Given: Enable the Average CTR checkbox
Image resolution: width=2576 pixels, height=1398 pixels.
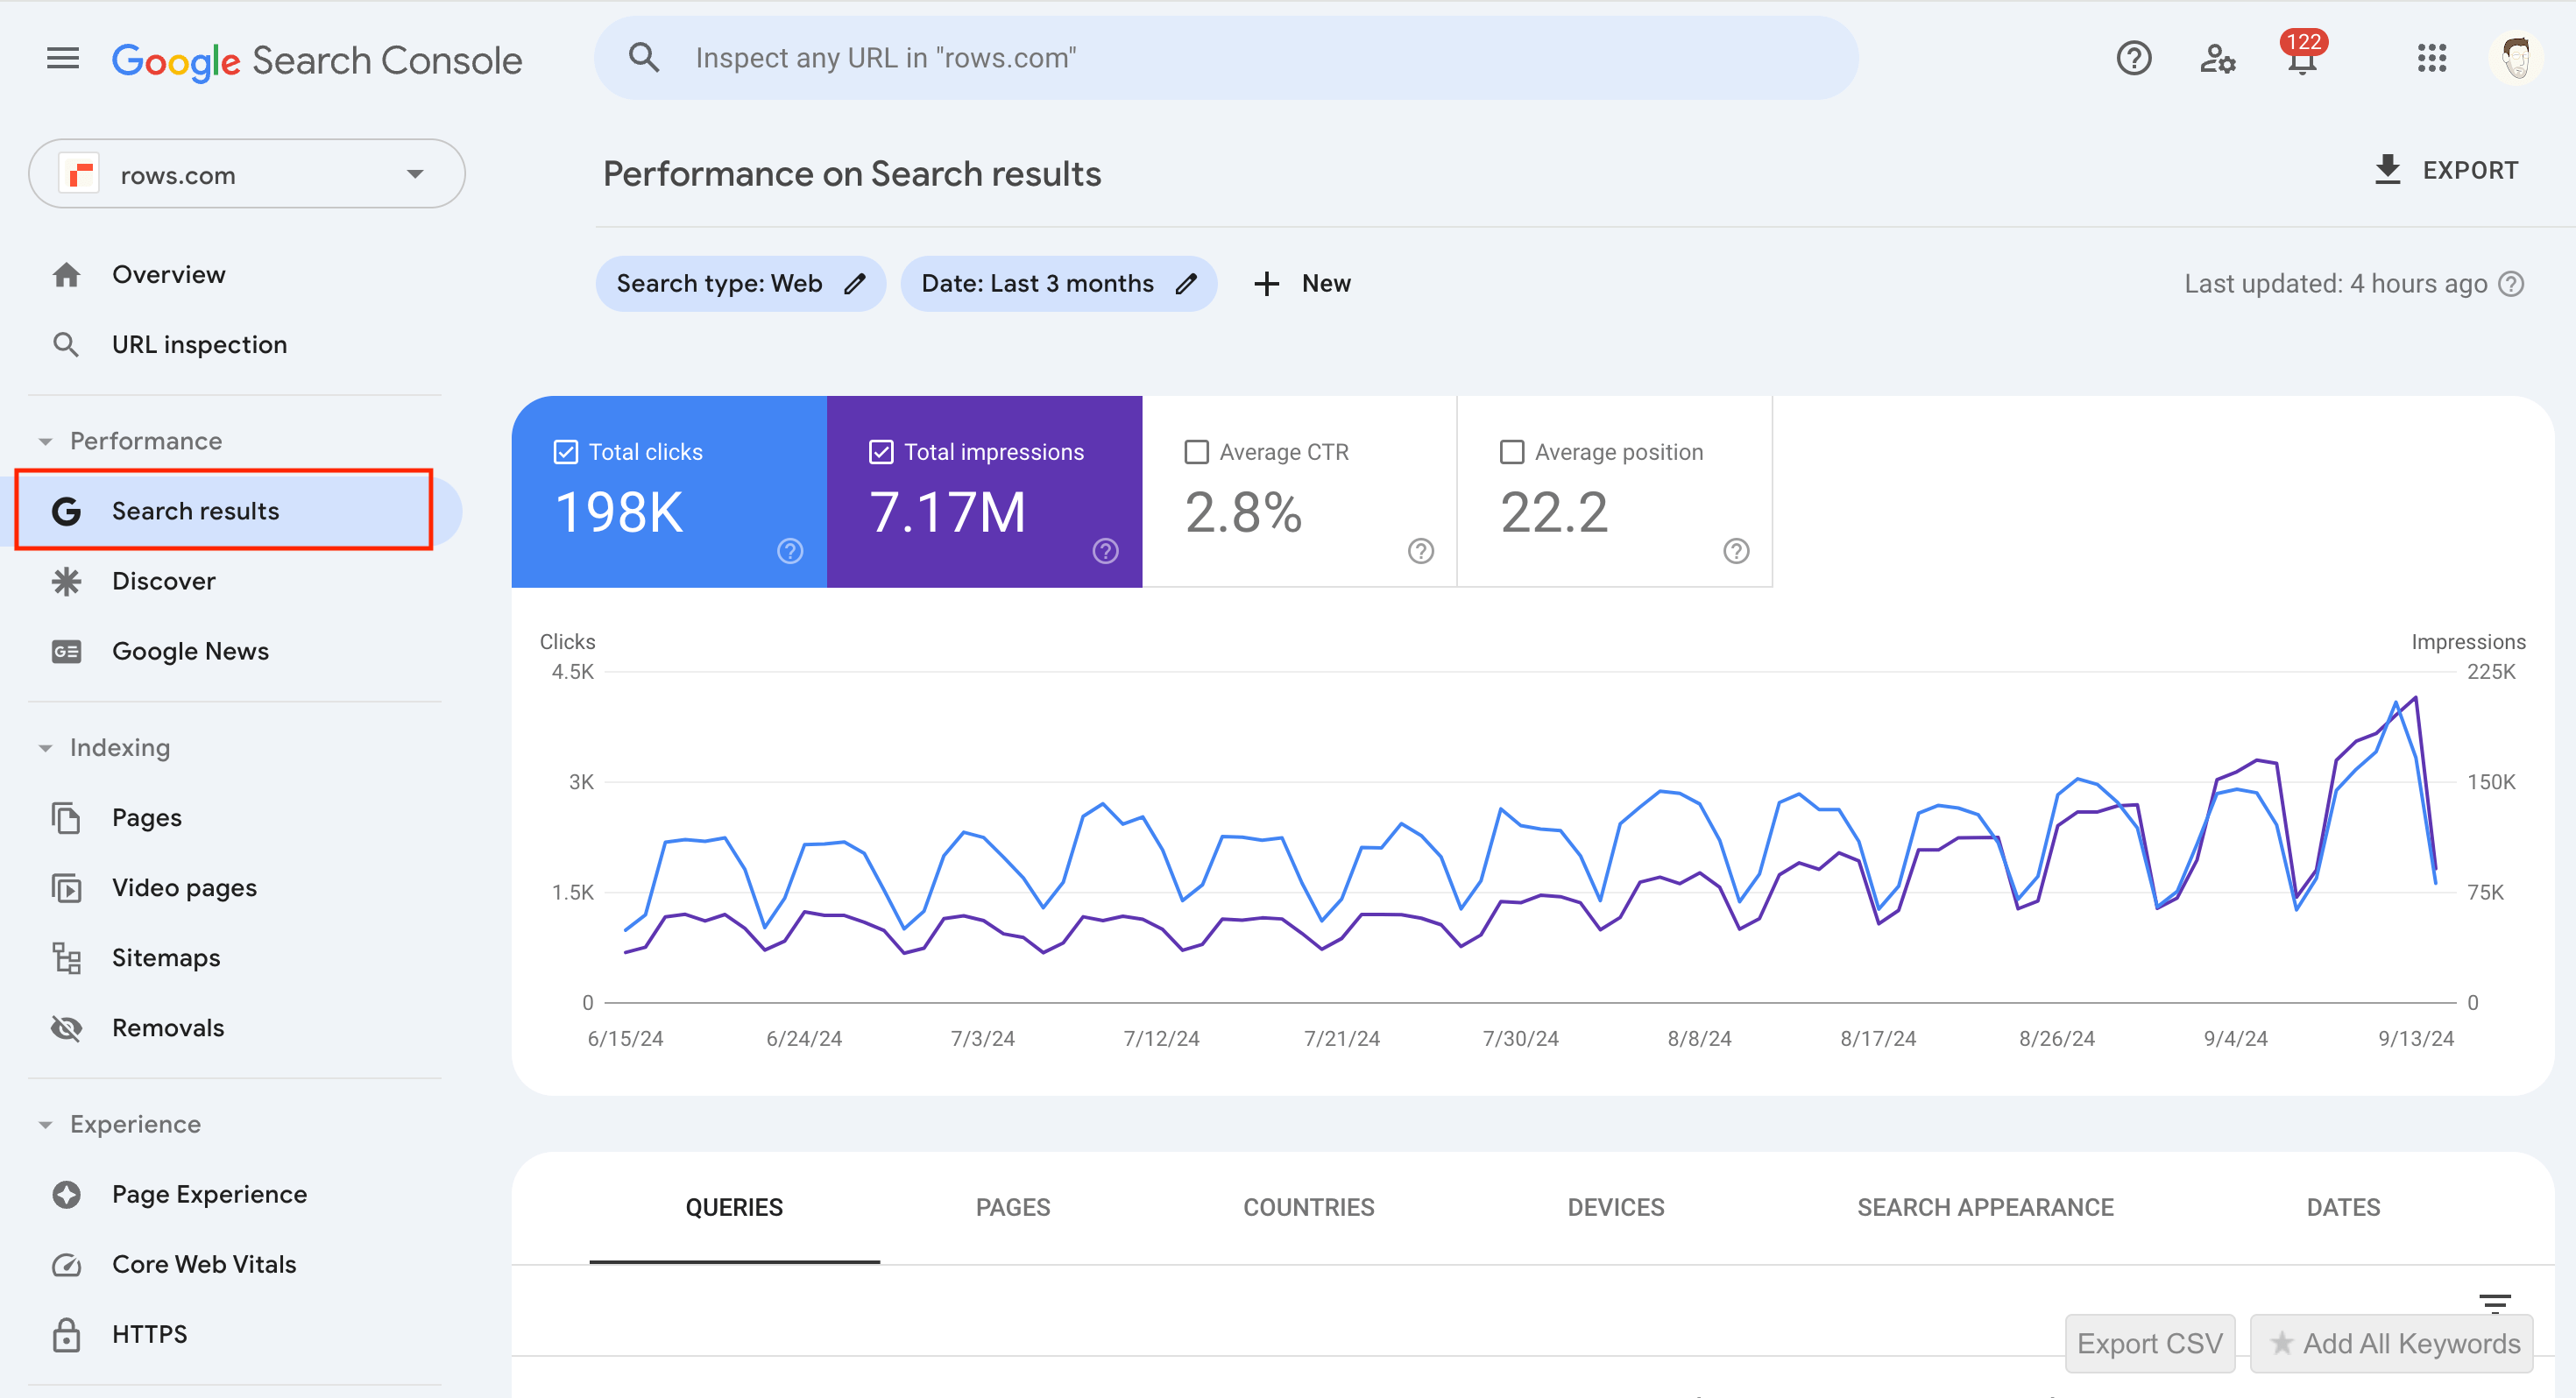Looking at the screenshot, I should [x=1197, y=451].
